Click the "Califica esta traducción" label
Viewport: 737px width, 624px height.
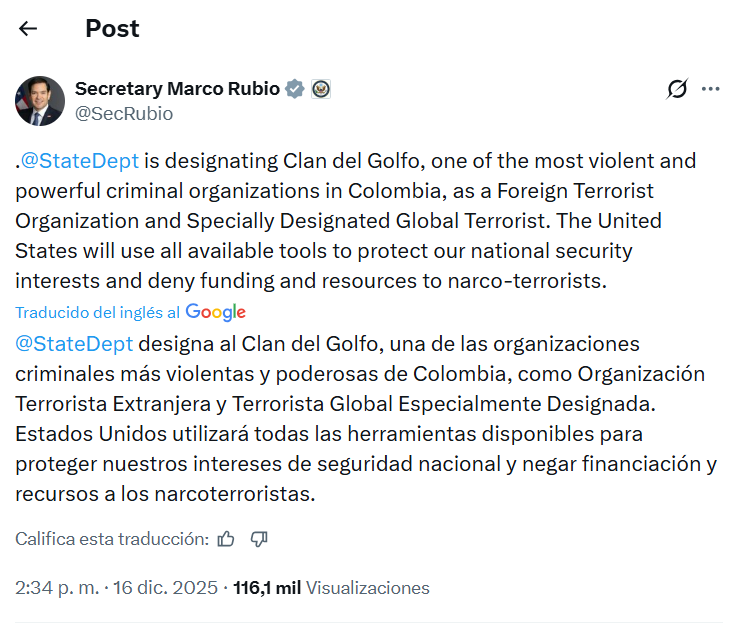click(x=111, y=539)
